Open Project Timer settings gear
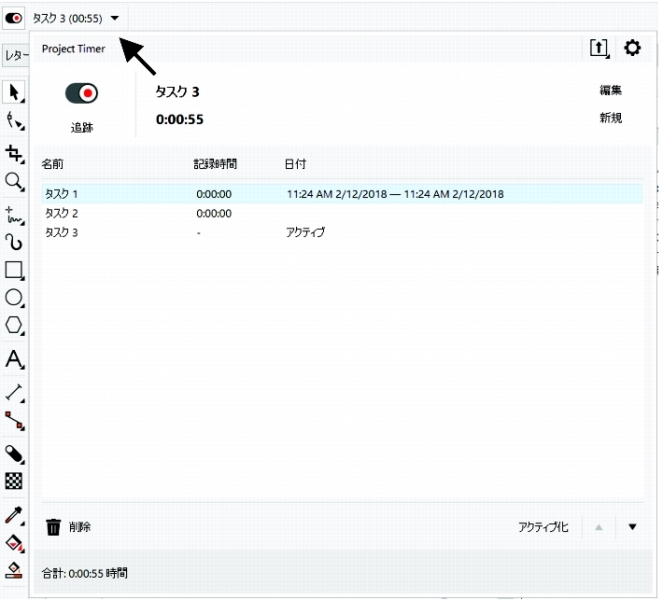 click(632, 48)
